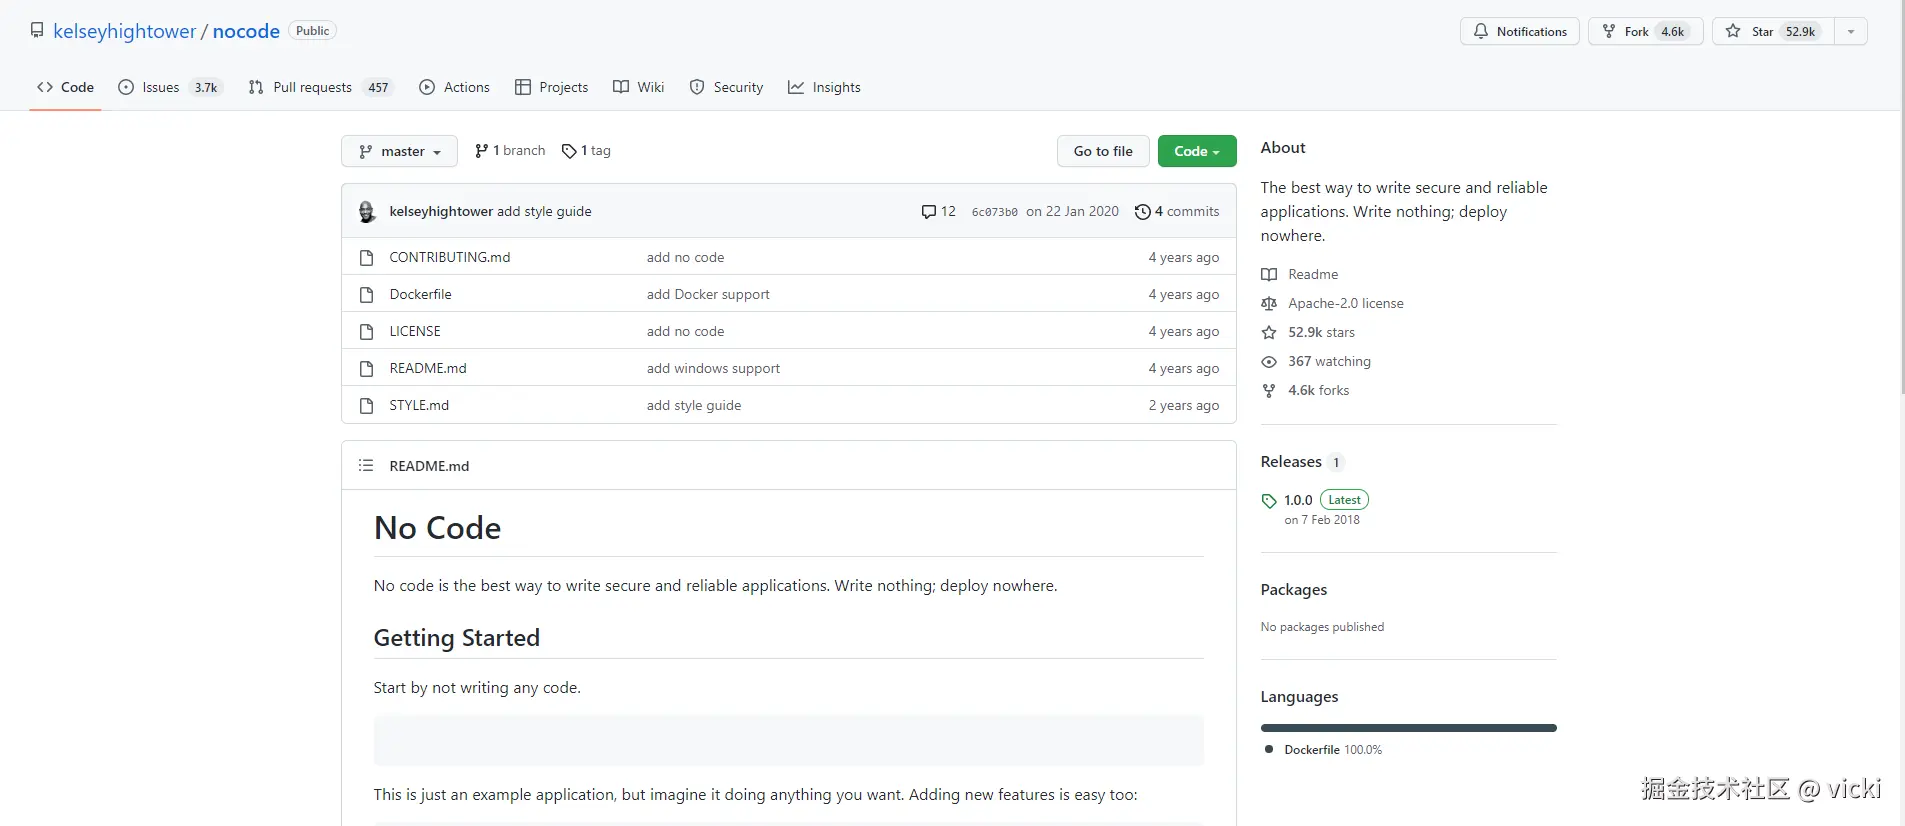
Task: Open the LICENSE file
Action: point(415,331)
